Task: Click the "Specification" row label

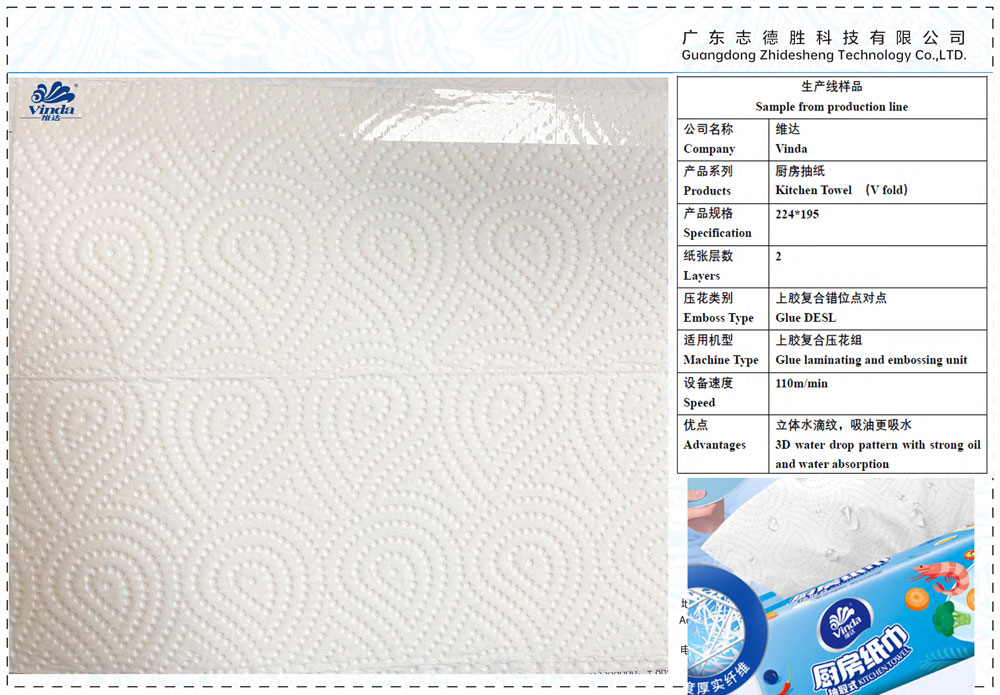Action: click(x=717, y=233)
